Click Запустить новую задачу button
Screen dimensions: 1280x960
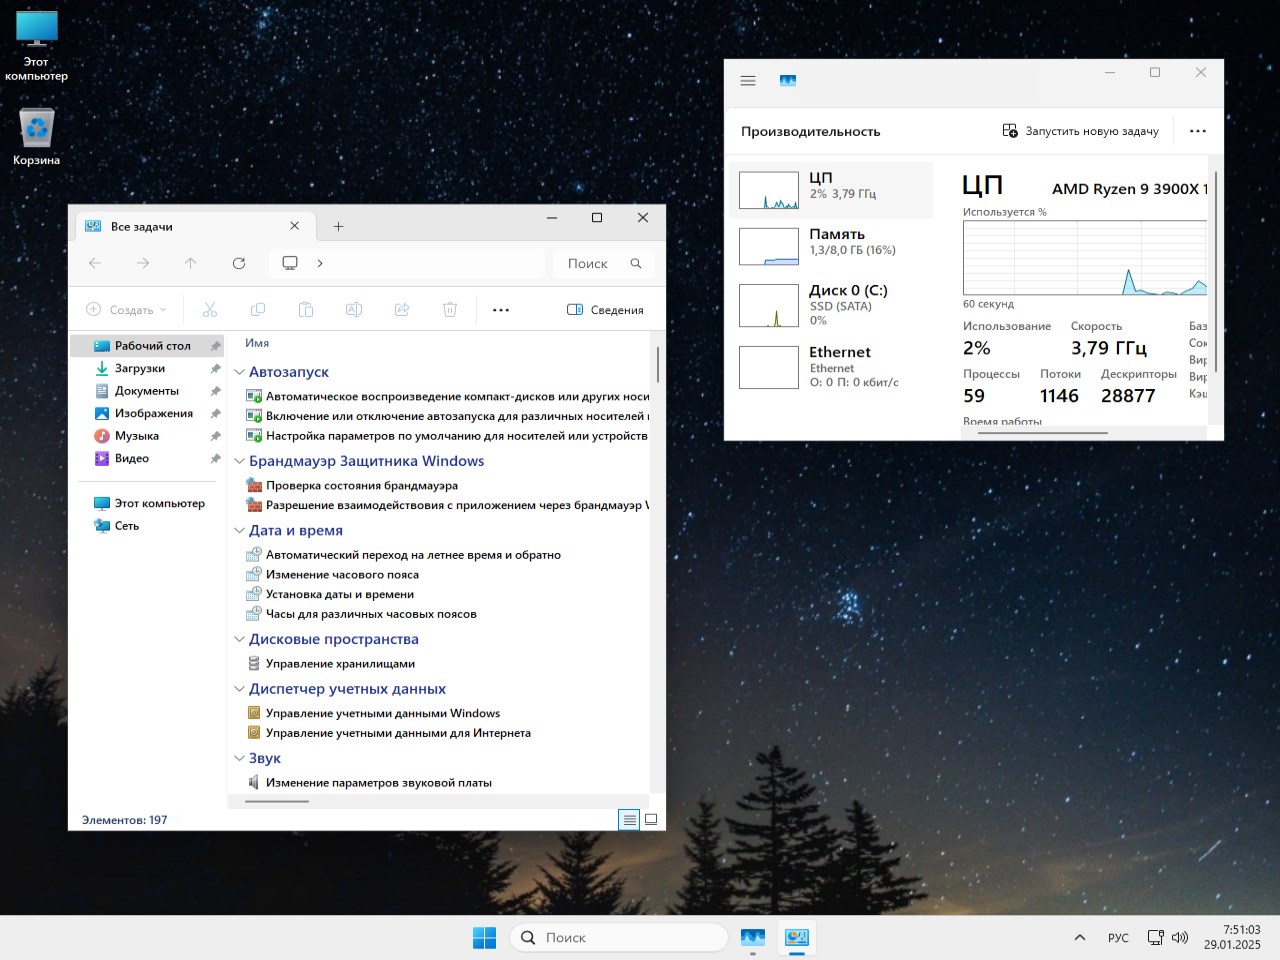(x=1081, y=131)
